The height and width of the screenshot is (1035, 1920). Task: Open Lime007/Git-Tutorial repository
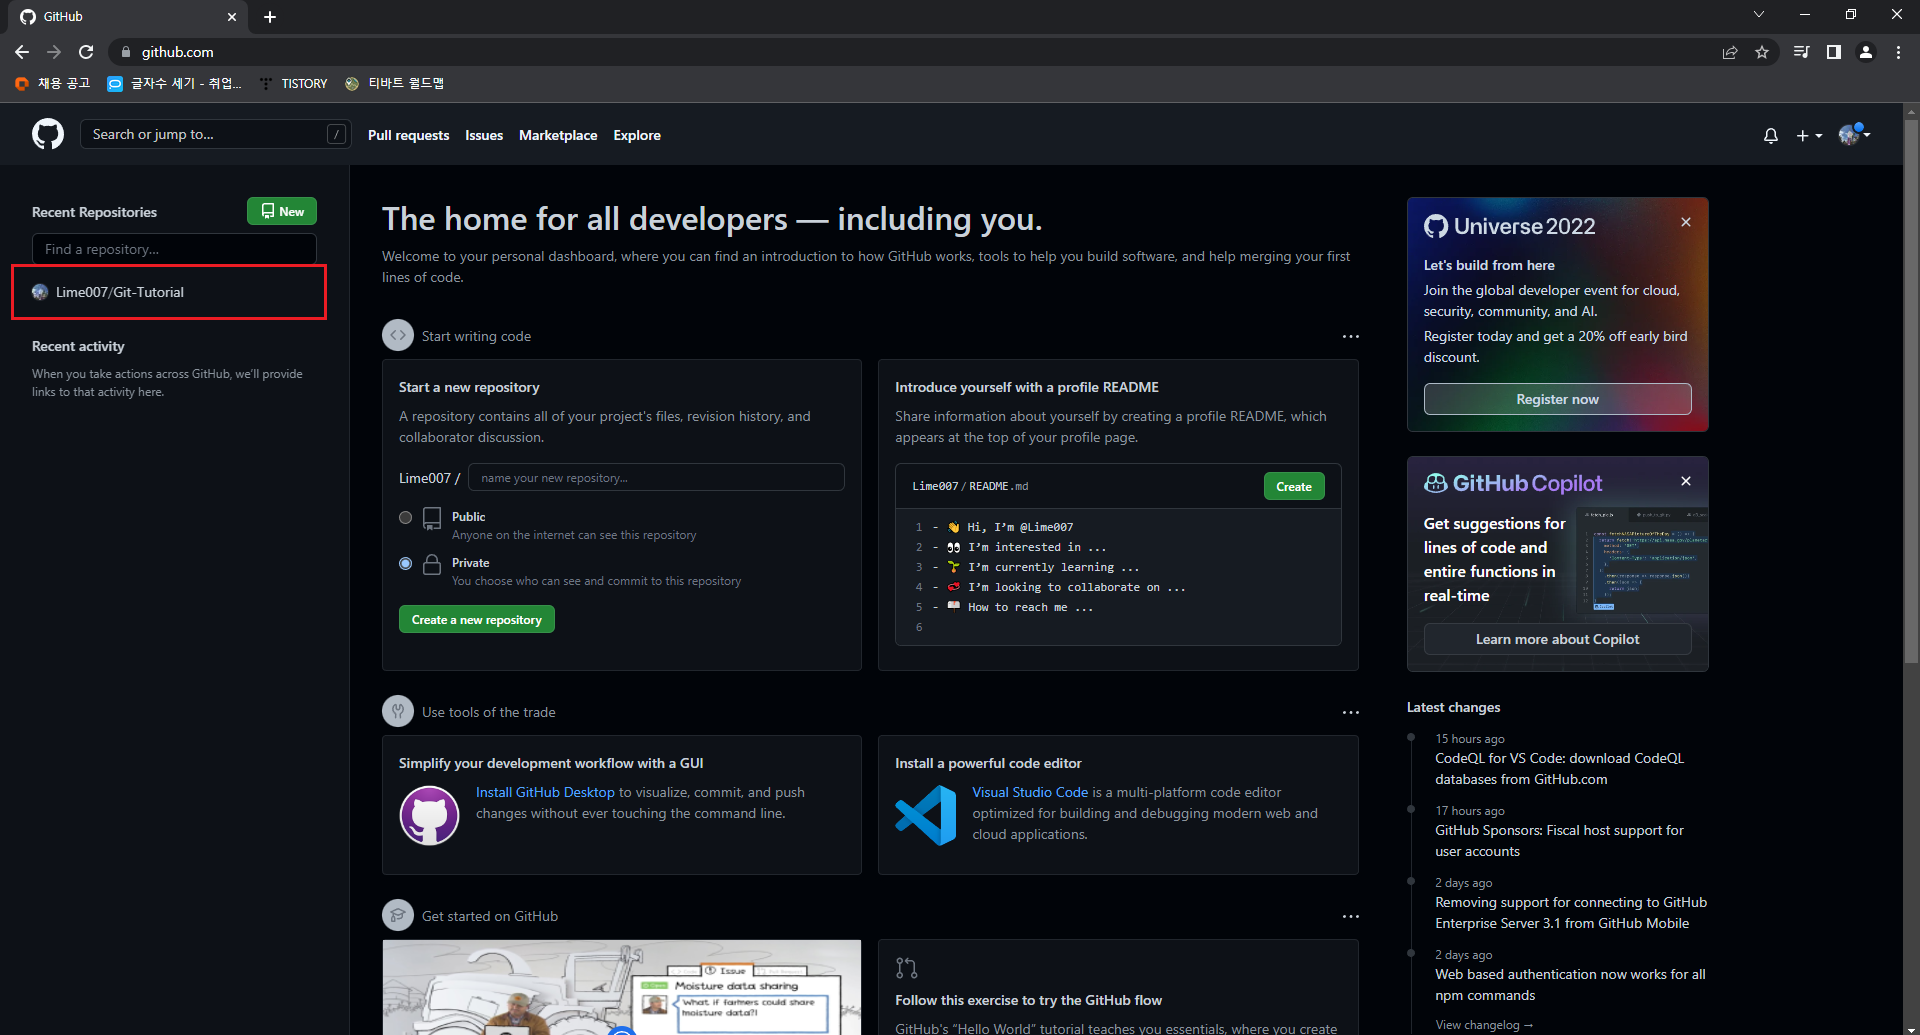point(120,292)
